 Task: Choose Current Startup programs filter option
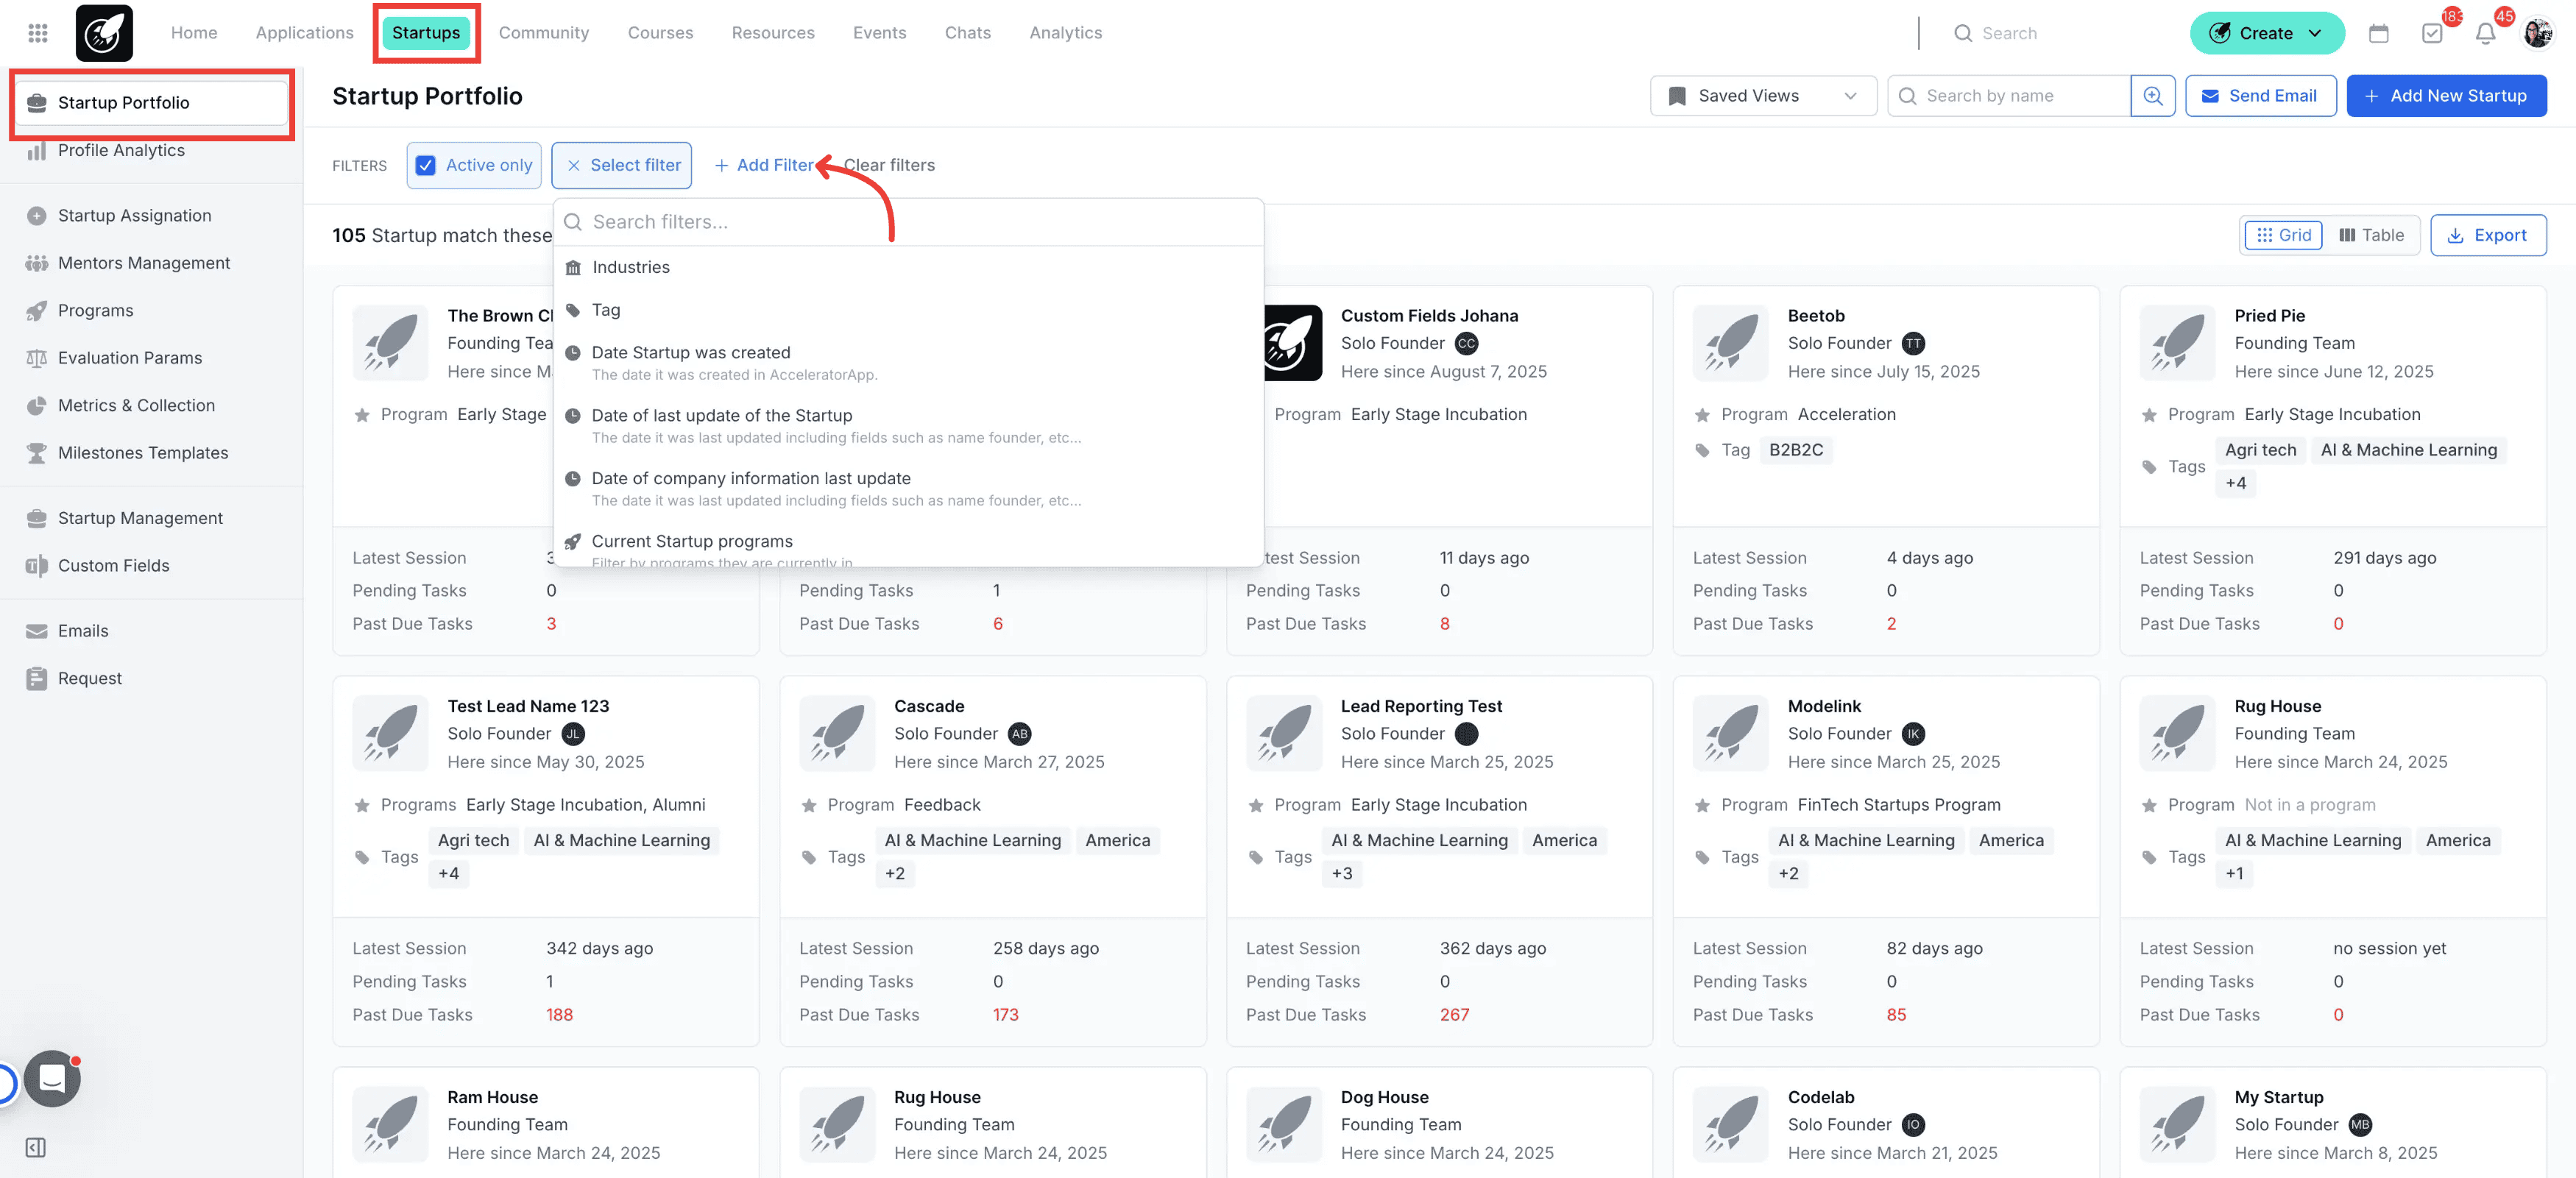coord(908,547)
